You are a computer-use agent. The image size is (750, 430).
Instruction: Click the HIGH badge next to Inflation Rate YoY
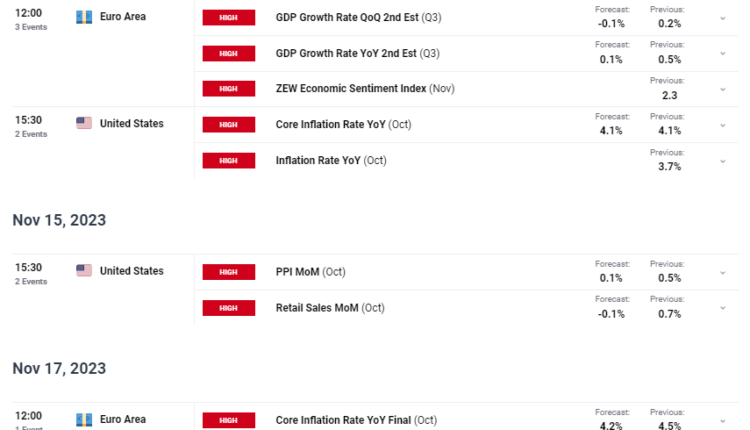click(x=228, y=160)
